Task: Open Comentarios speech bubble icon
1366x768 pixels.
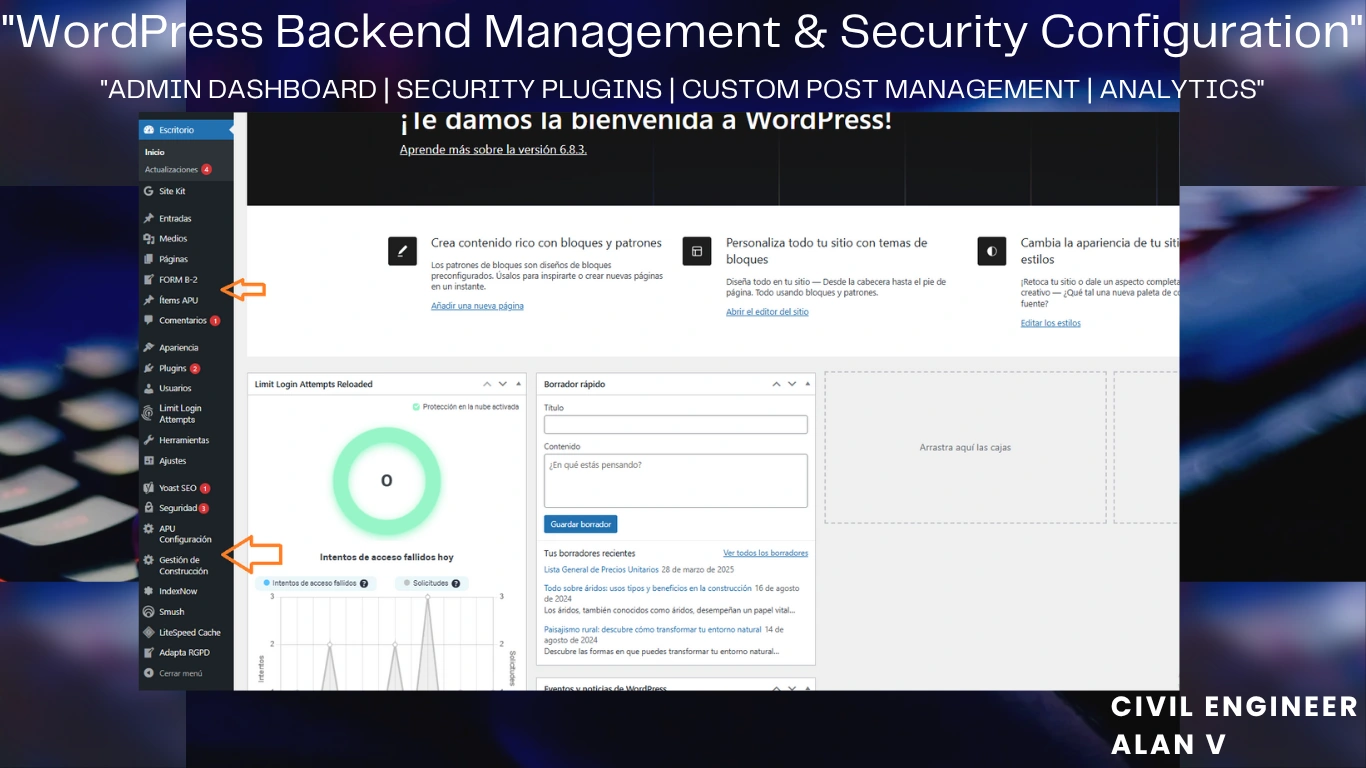Action: 149,321
